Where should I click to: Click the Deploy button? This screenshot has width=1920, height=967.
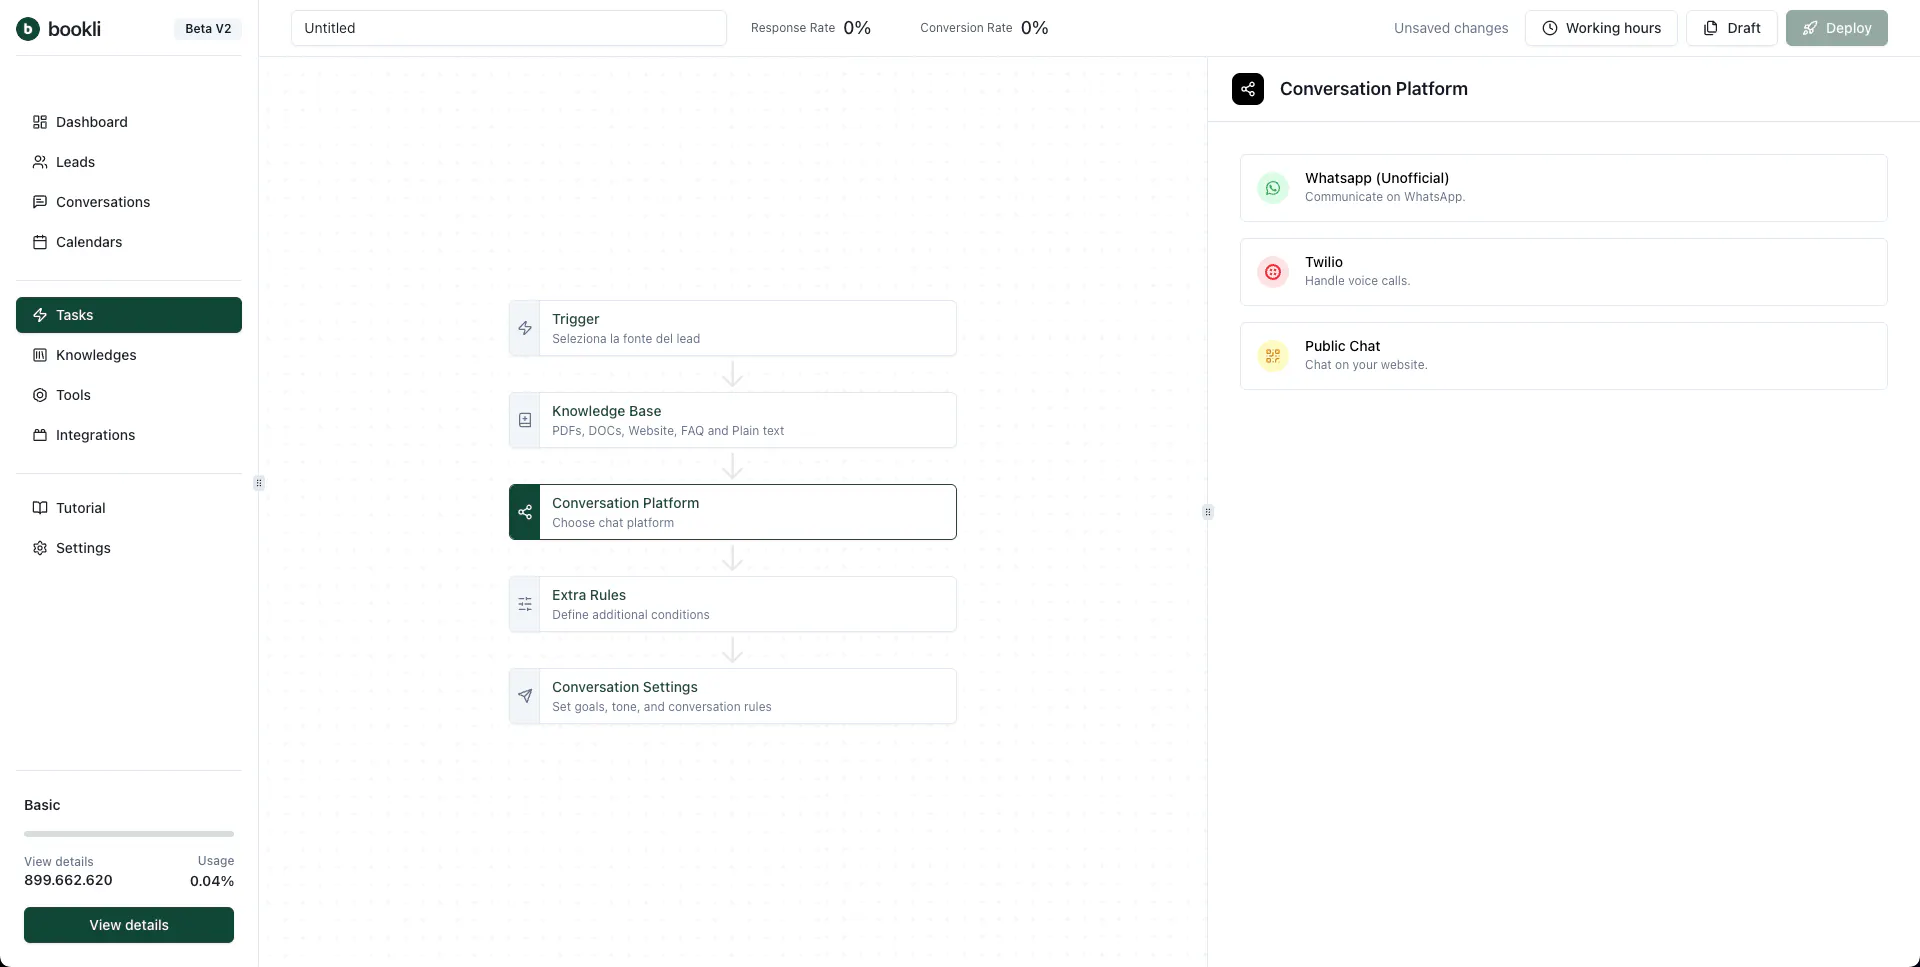[x=1837, y=28]
